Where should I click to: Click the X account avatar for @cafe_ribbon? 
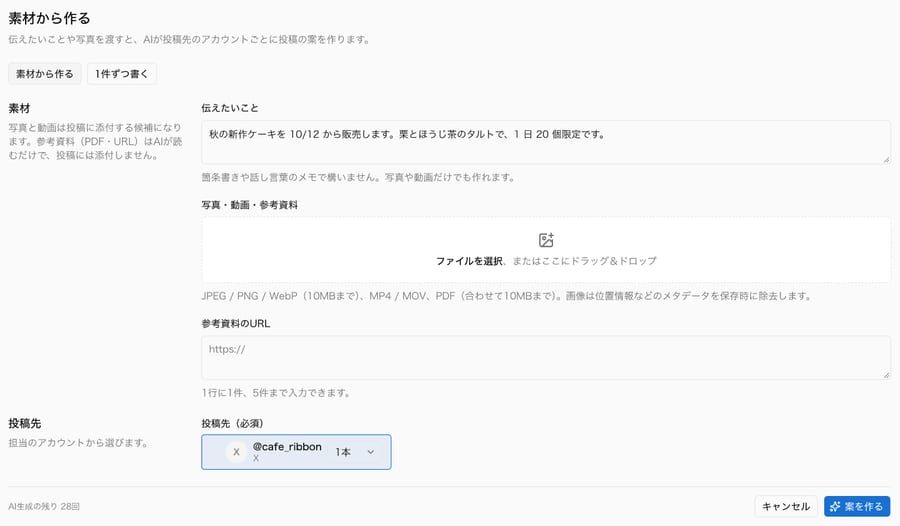click(x=236, y=452)
